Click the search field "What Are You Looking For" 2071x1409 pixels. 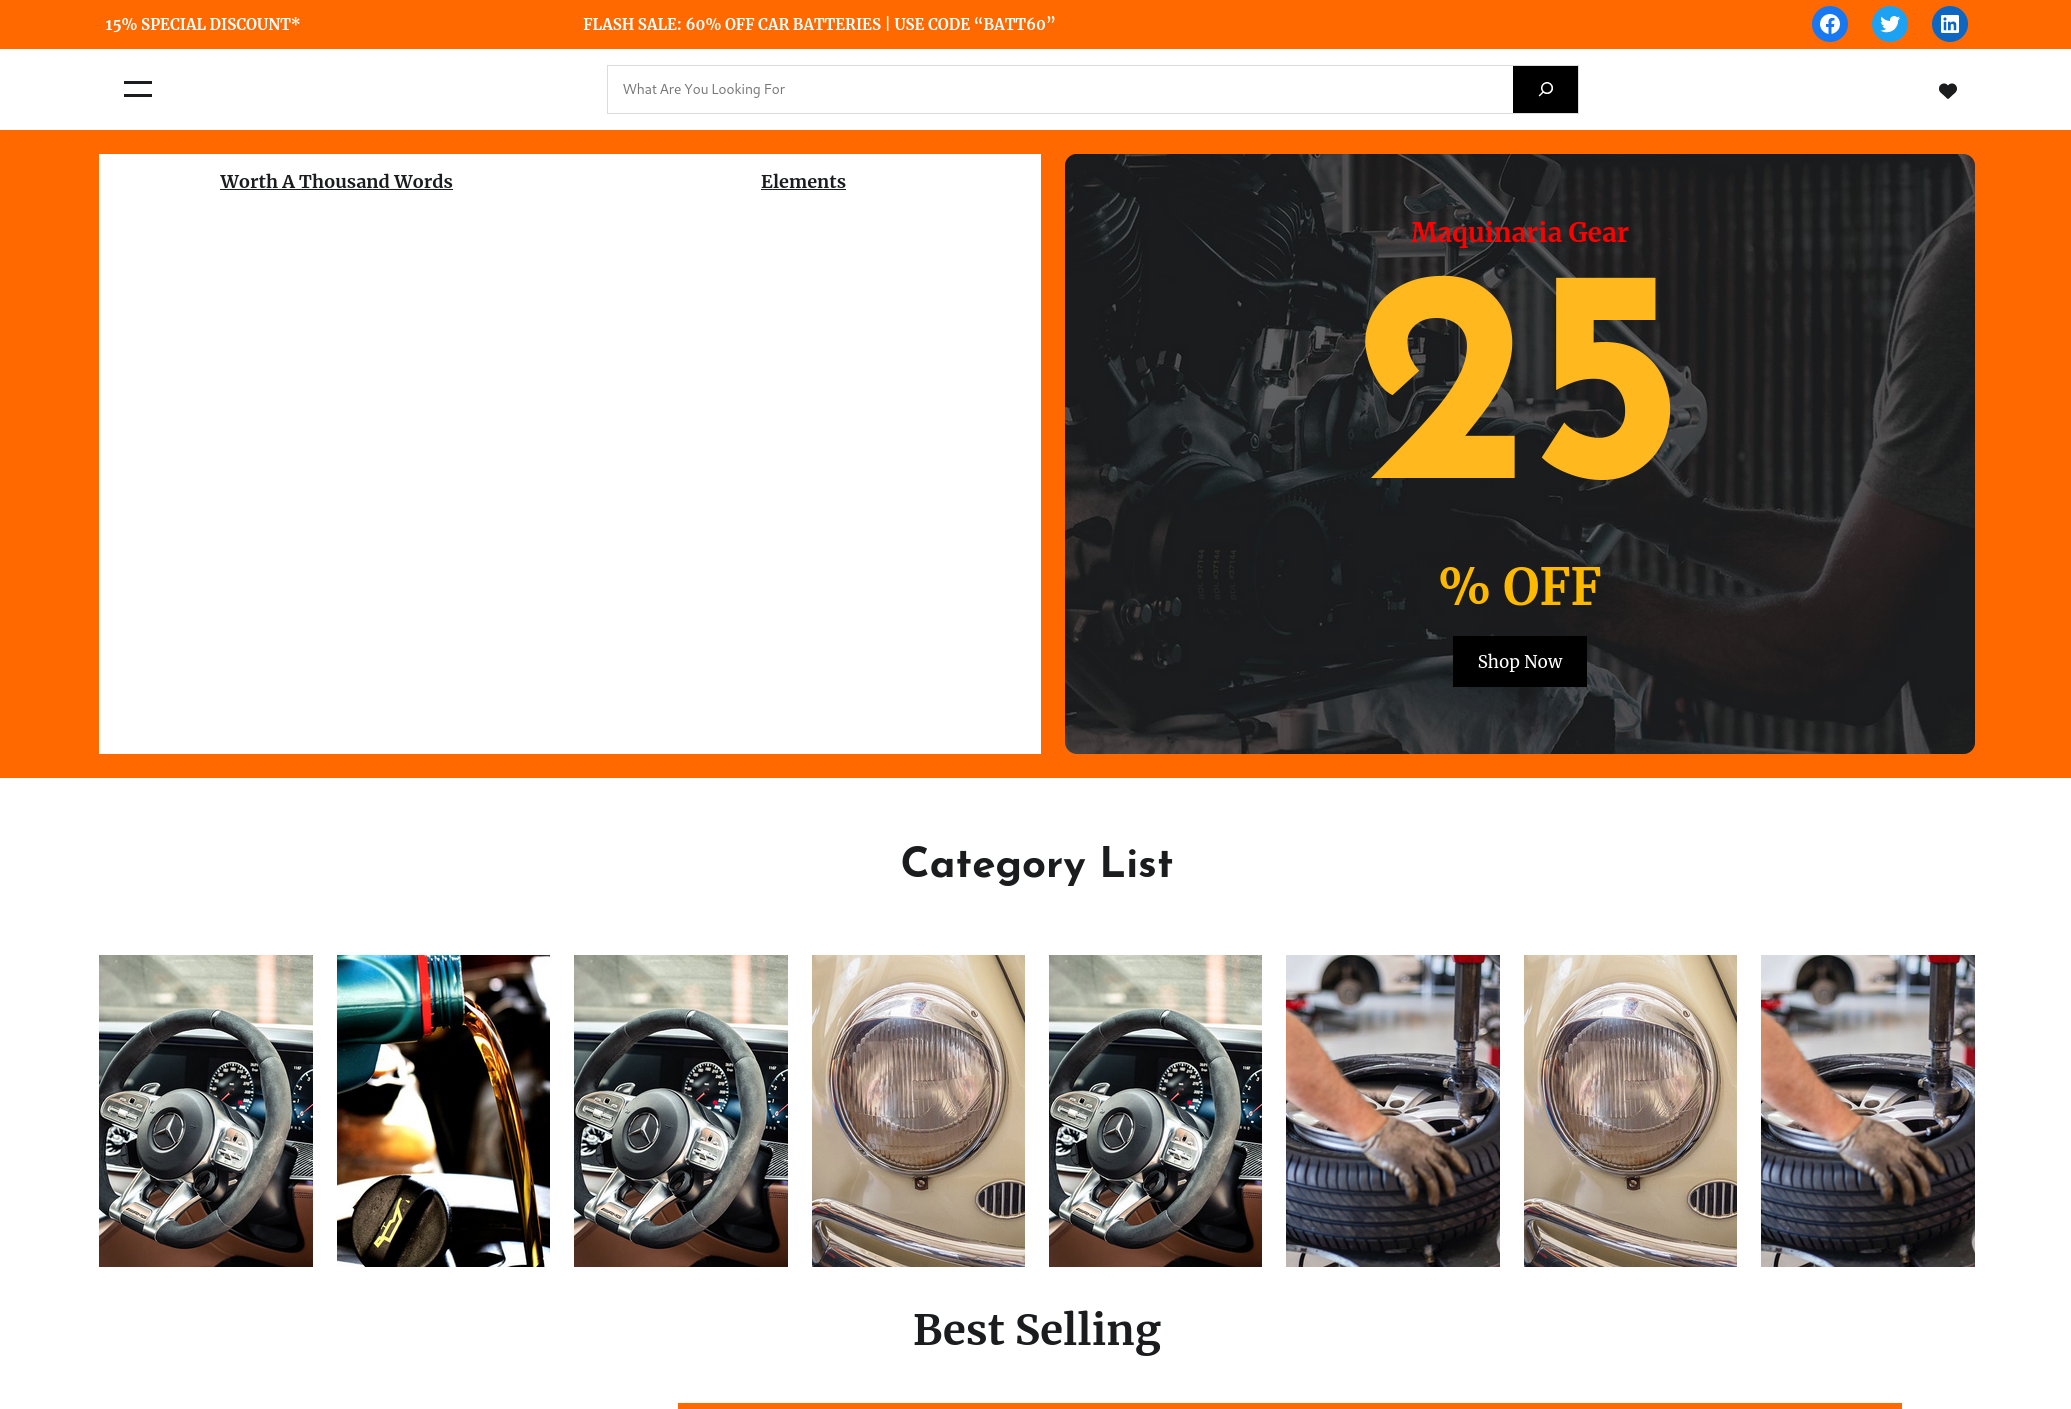coord(1060,89)
